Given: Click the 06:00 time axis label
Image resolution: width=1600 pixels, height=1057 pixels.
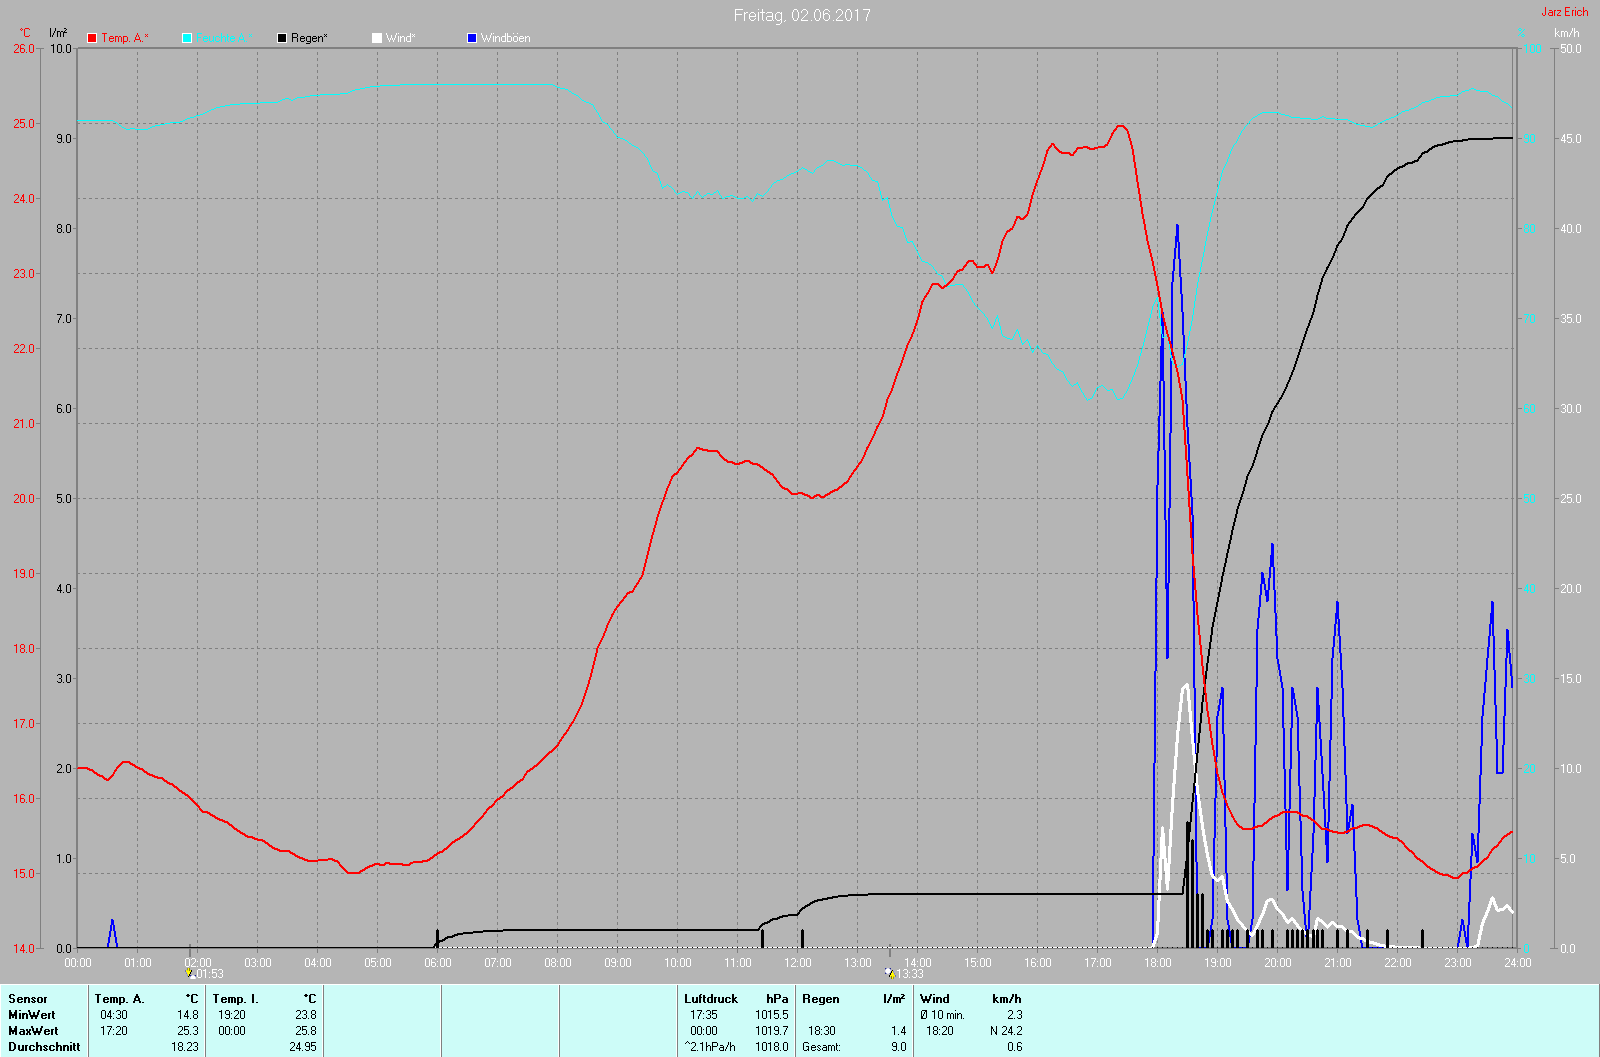Looking at the screenshot, I should pyautogui.click(x=438, y=963).
